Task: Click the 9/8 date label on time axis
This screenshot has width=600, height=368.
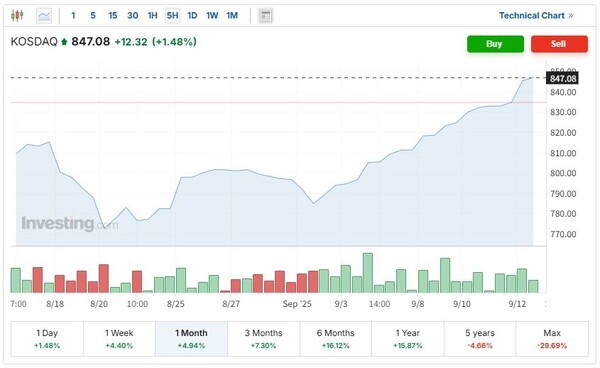Action: point(418,304)
